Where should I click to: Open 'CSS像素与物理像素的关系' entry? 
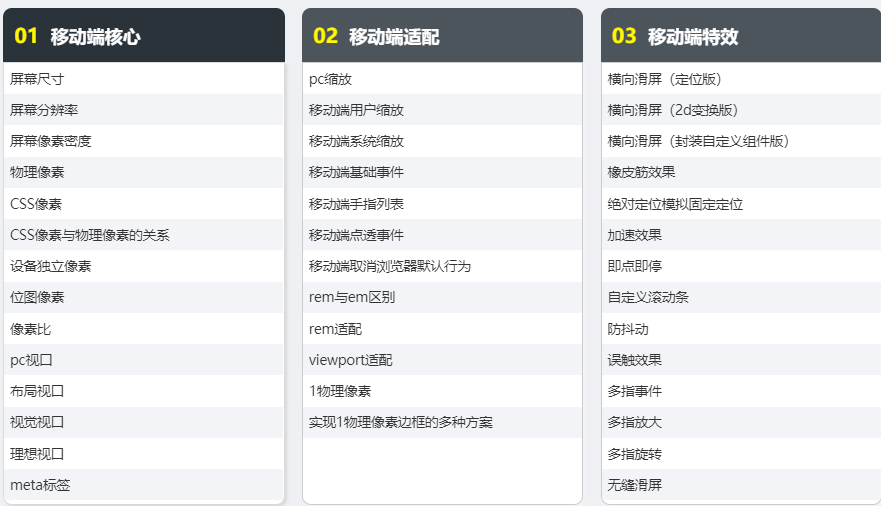pyautogui.click(x=144, y=235)
